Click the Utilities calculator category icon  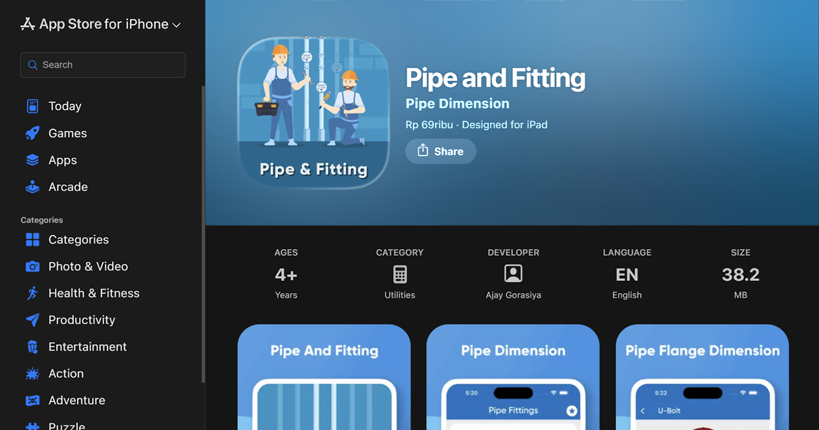400,274
